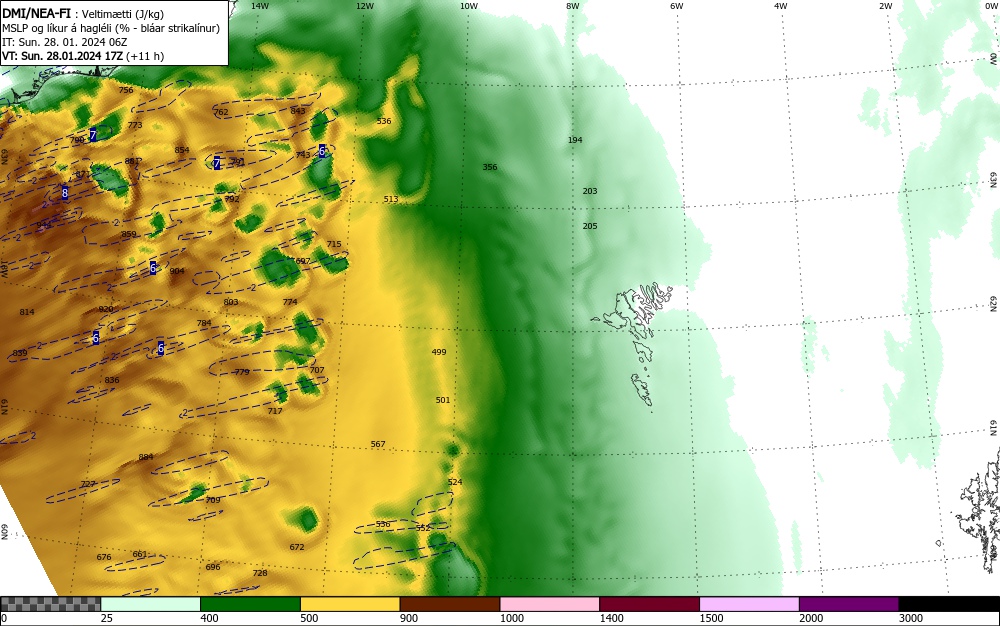
Task: Select the '10W' longitude label
Action: (x=469, y=6)
